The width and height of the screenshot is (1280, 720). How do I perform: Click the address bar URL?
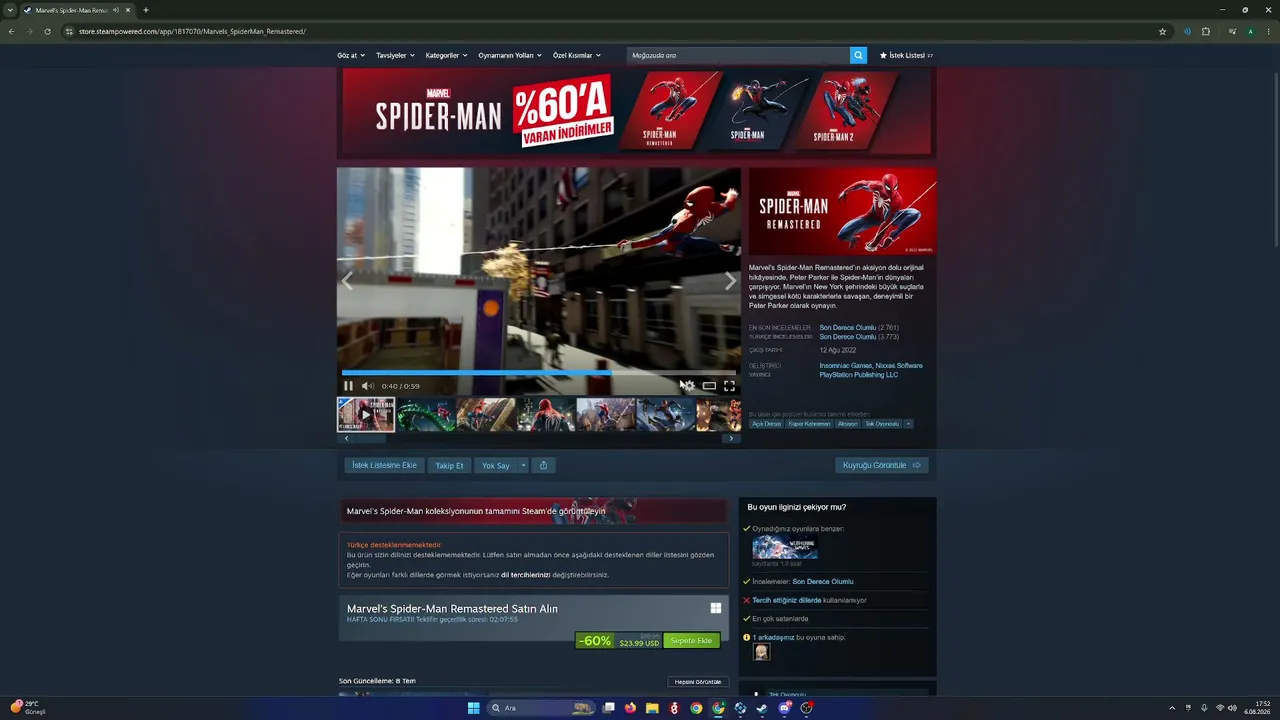192,31
